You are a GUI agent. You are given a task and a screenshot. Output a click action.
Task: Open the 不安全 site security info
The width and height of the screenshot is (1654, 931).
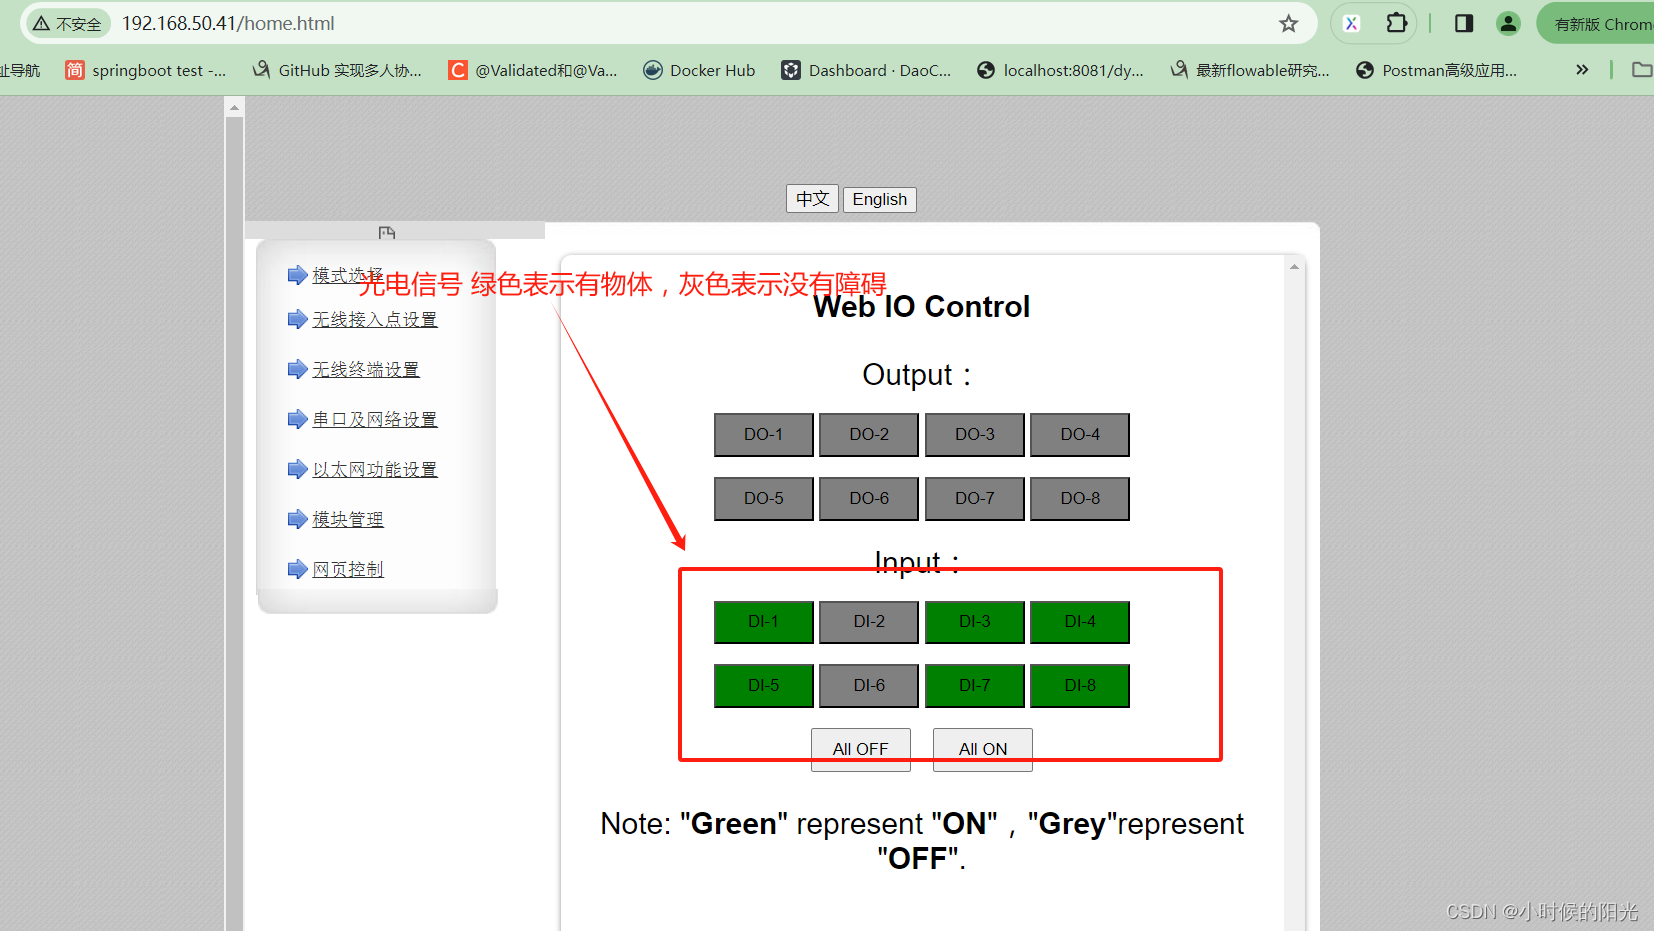[66, 23]
